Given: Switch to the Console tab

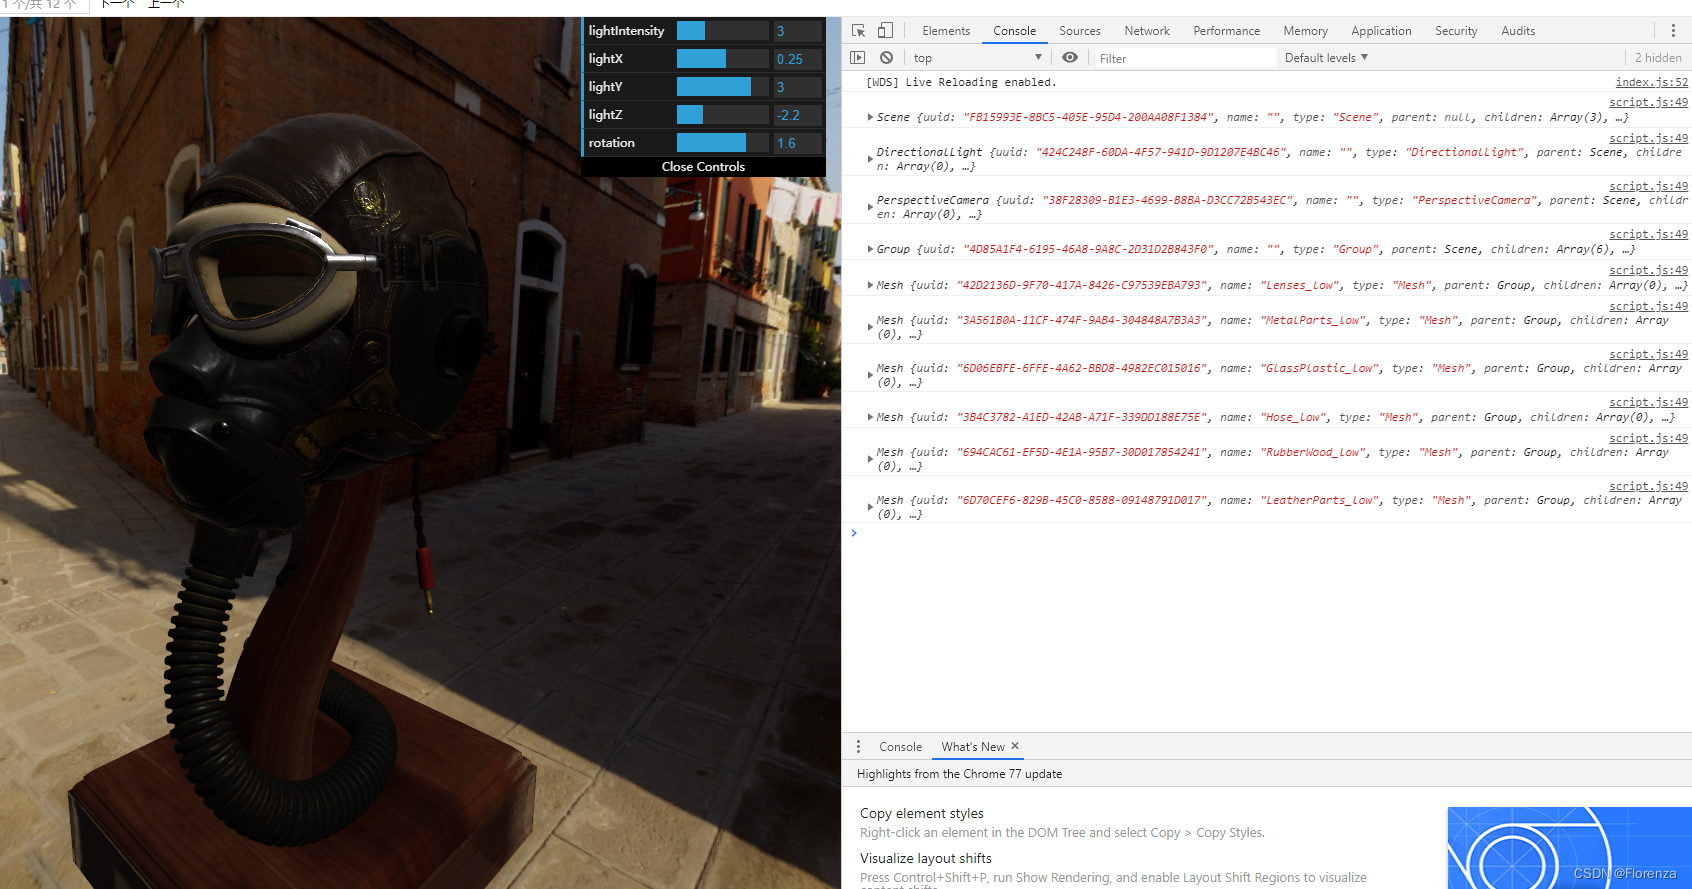Looking at the screenshot, I should click(1014, 31).
